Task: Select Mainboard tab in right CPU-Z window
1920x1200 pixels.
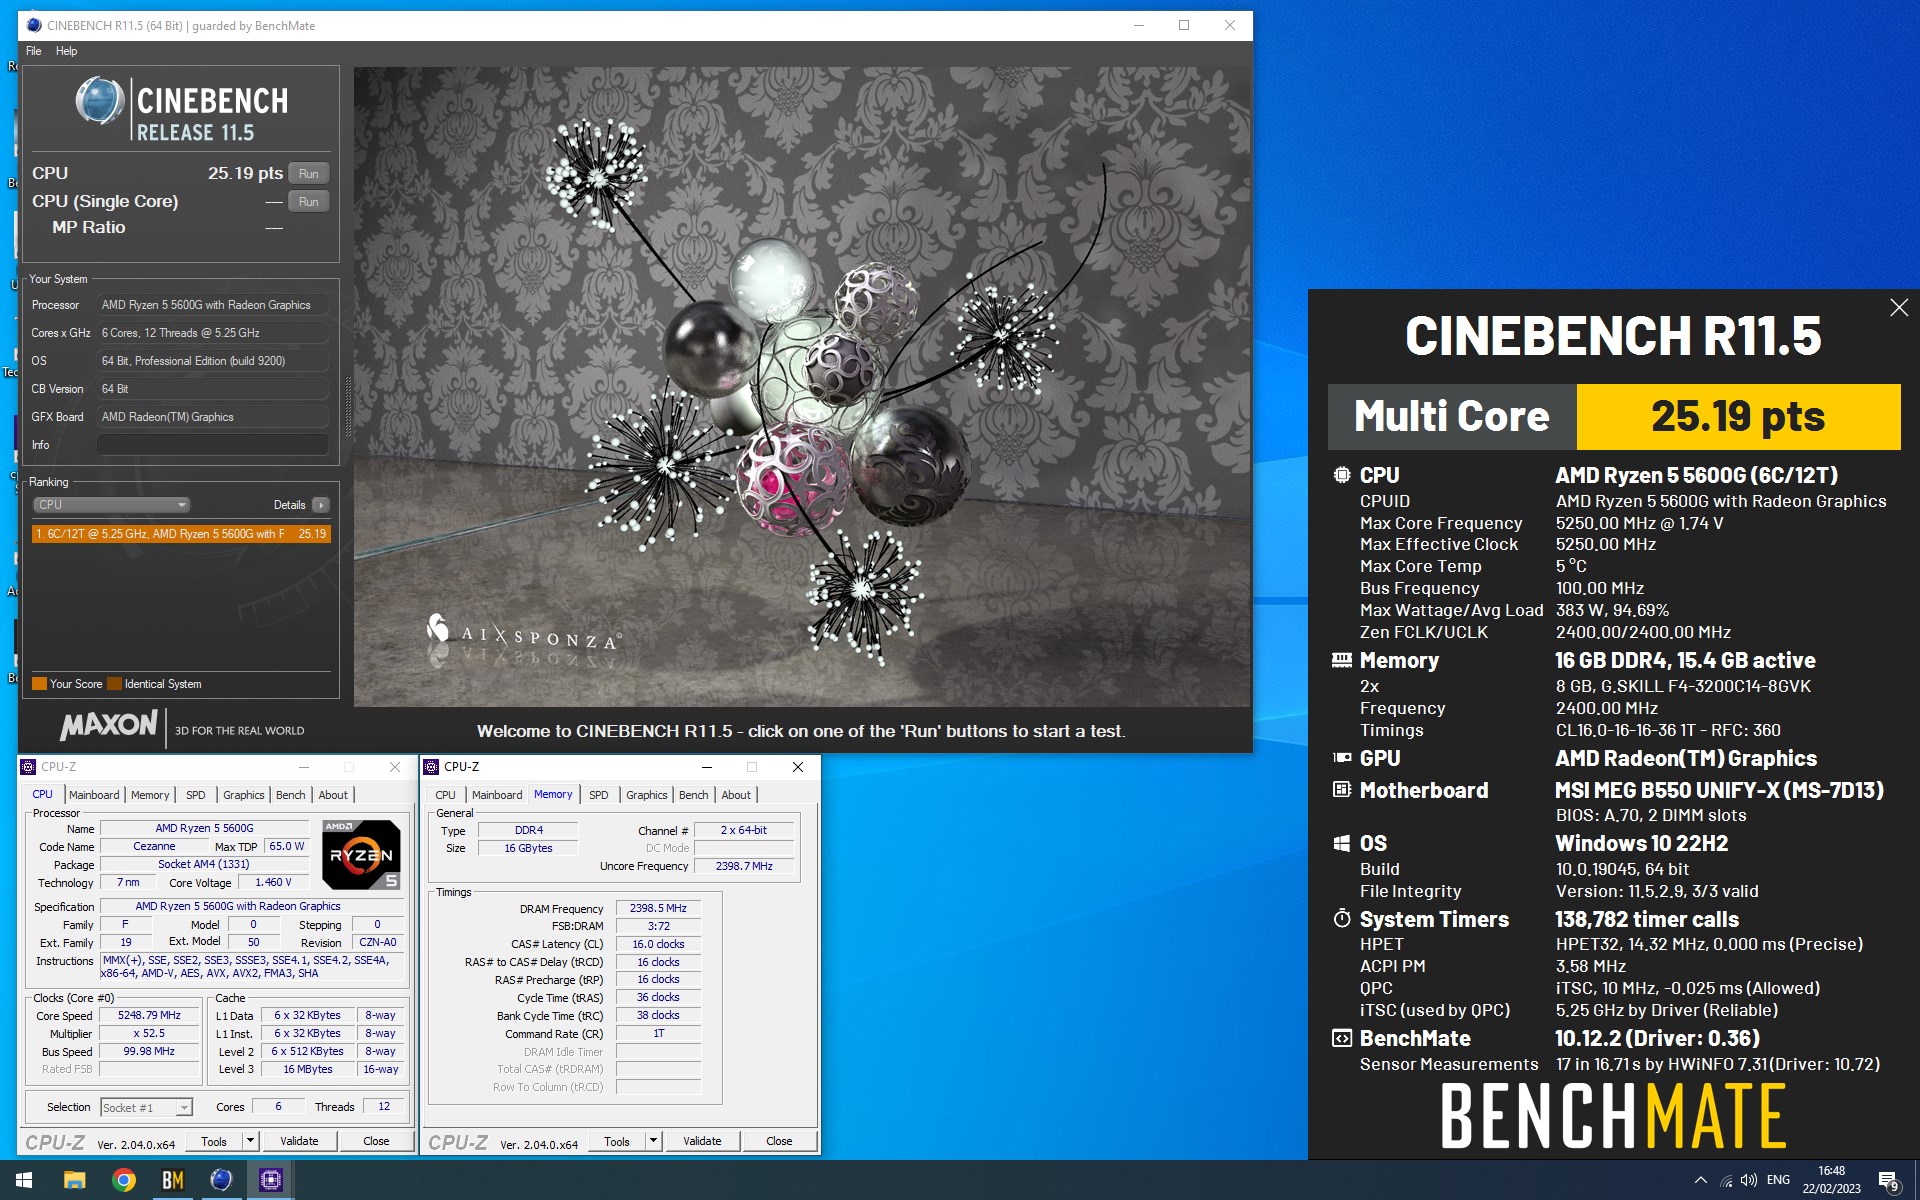Action: (x=497, y=795)
